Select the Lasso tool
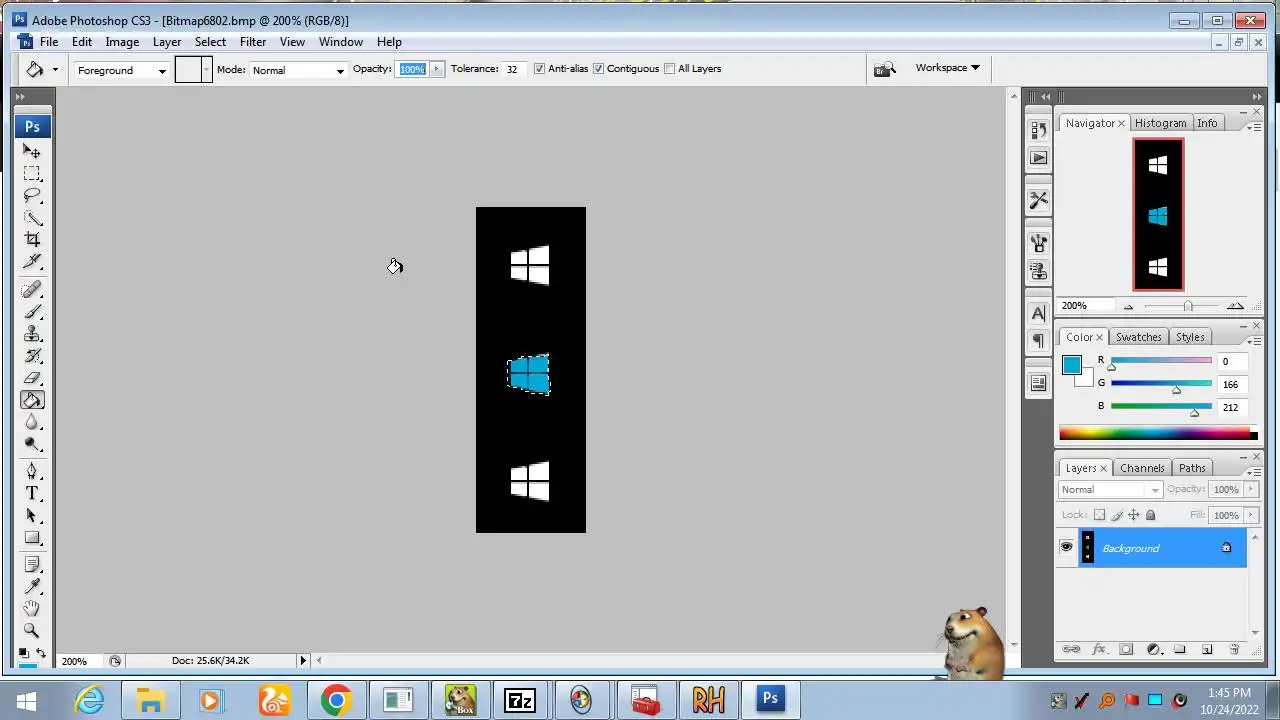The image size is (1280, 720). click(x=32, y=195)
